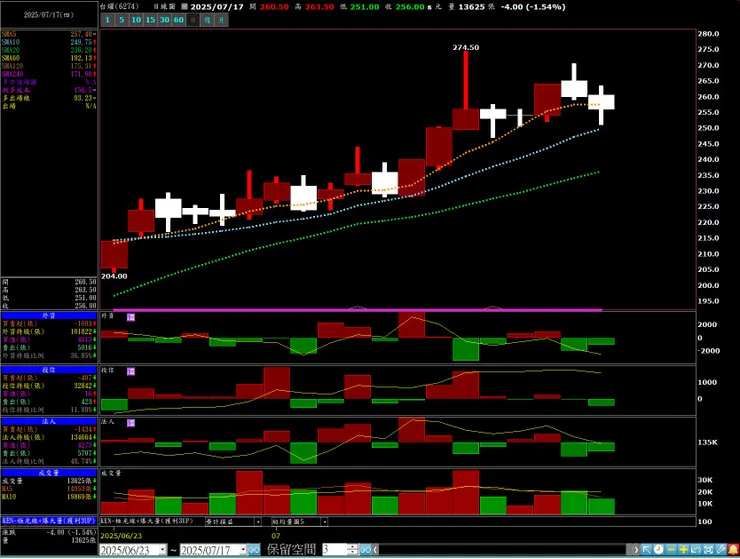Click the 成交量 blue section header
This screenshot has height=559, width=740.
point(49,473)
